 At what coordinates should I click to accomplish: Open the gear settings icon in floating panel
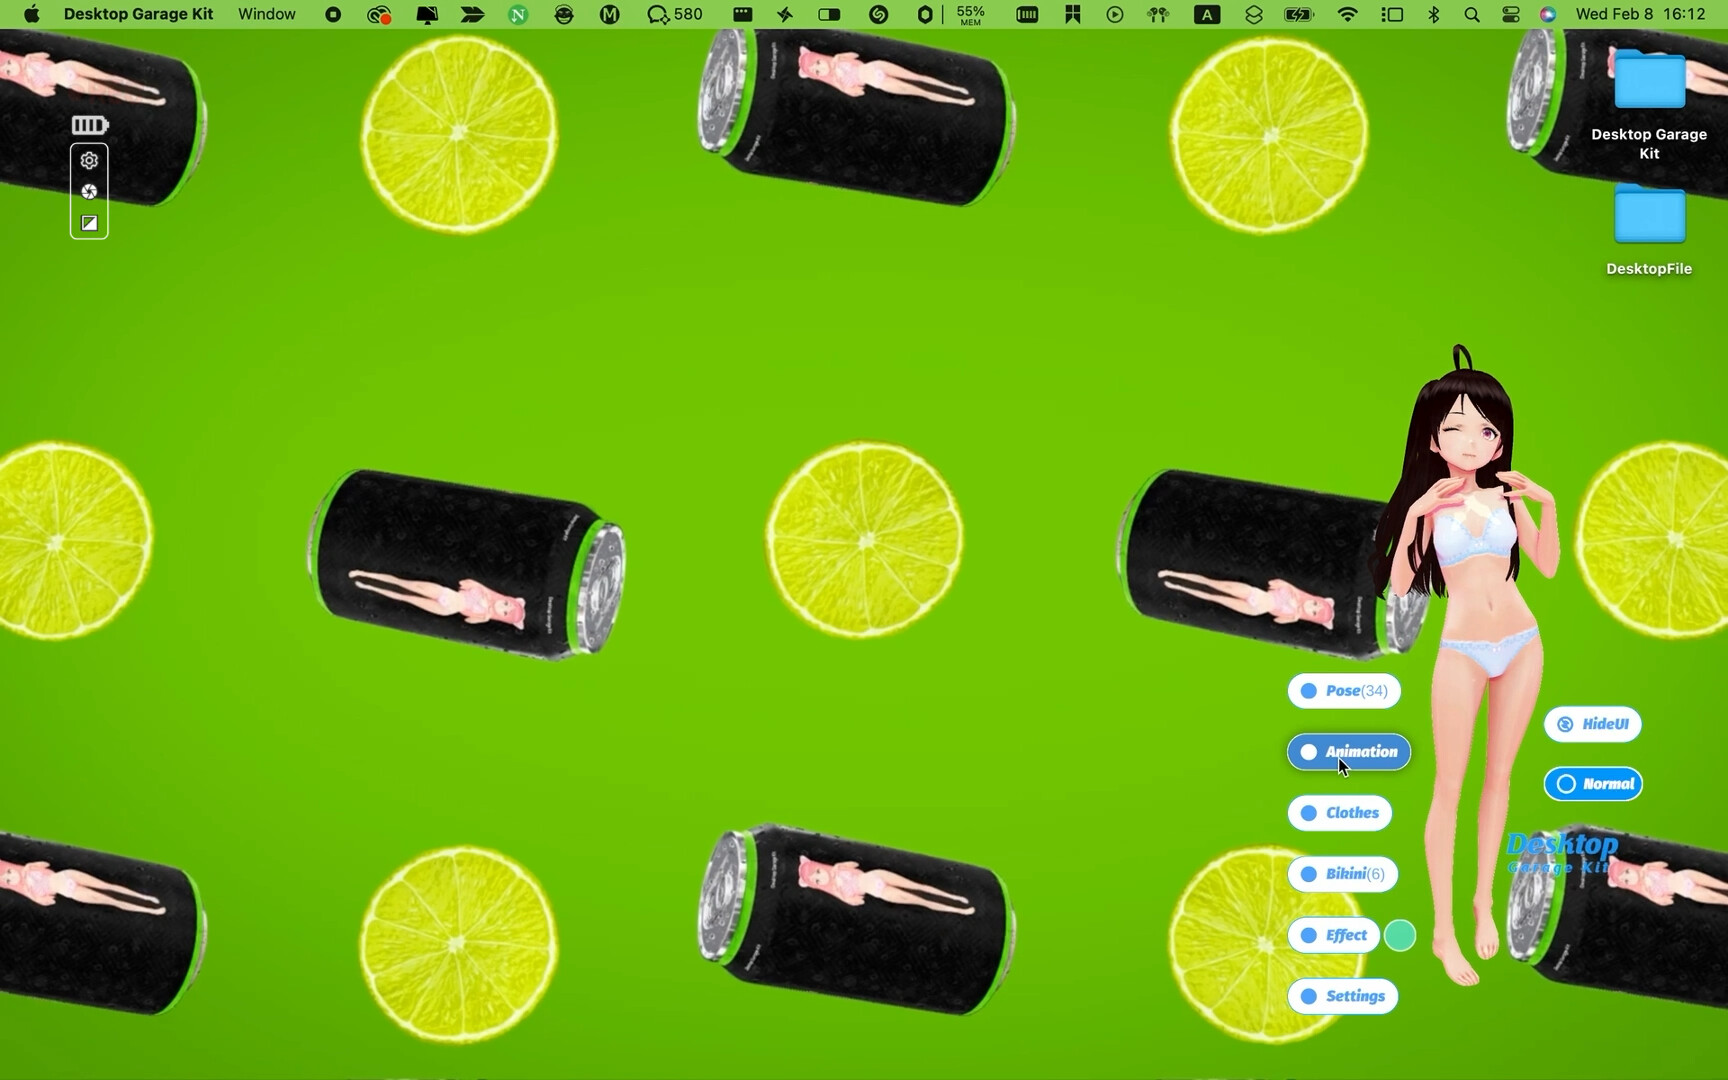89,159
